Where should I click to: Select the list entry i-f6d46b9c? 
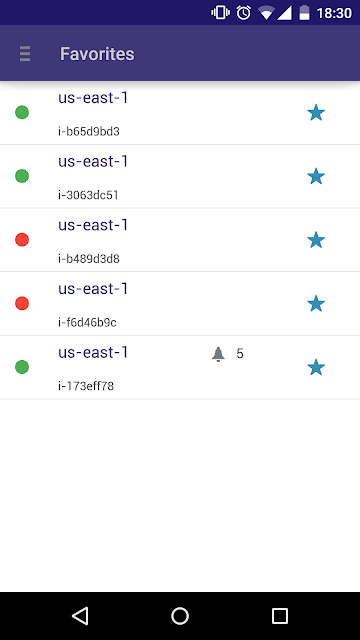pos(180,304)
